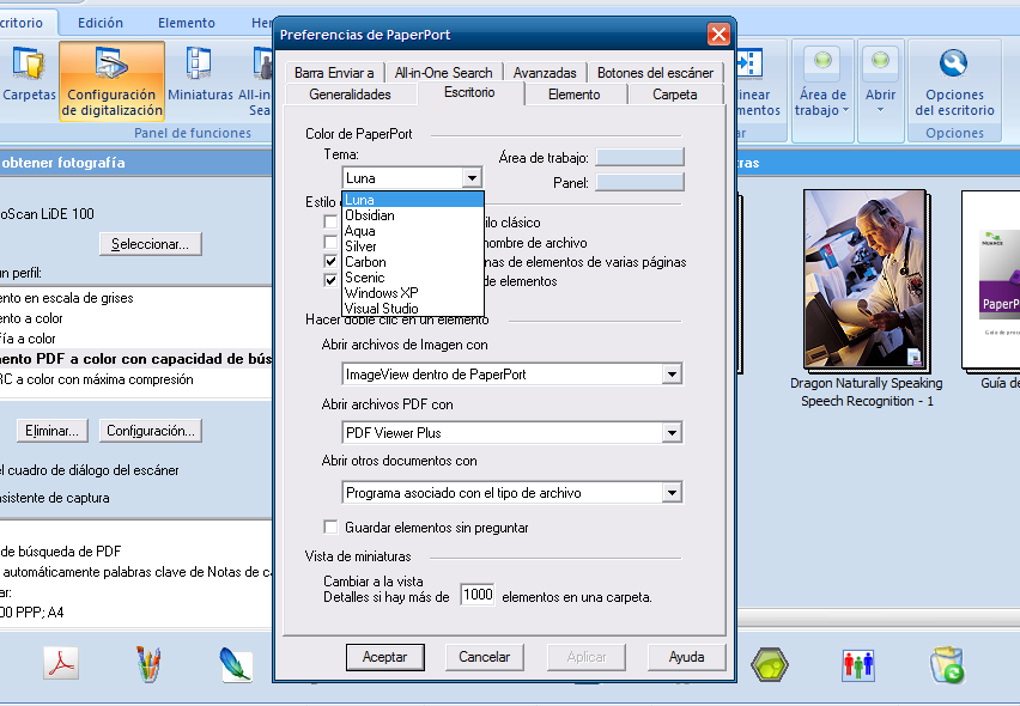The image size is (1020, 706).
Task: Click green hexagon icon in Send To bar
Action: pyautogui.click(x=770, y=664)
